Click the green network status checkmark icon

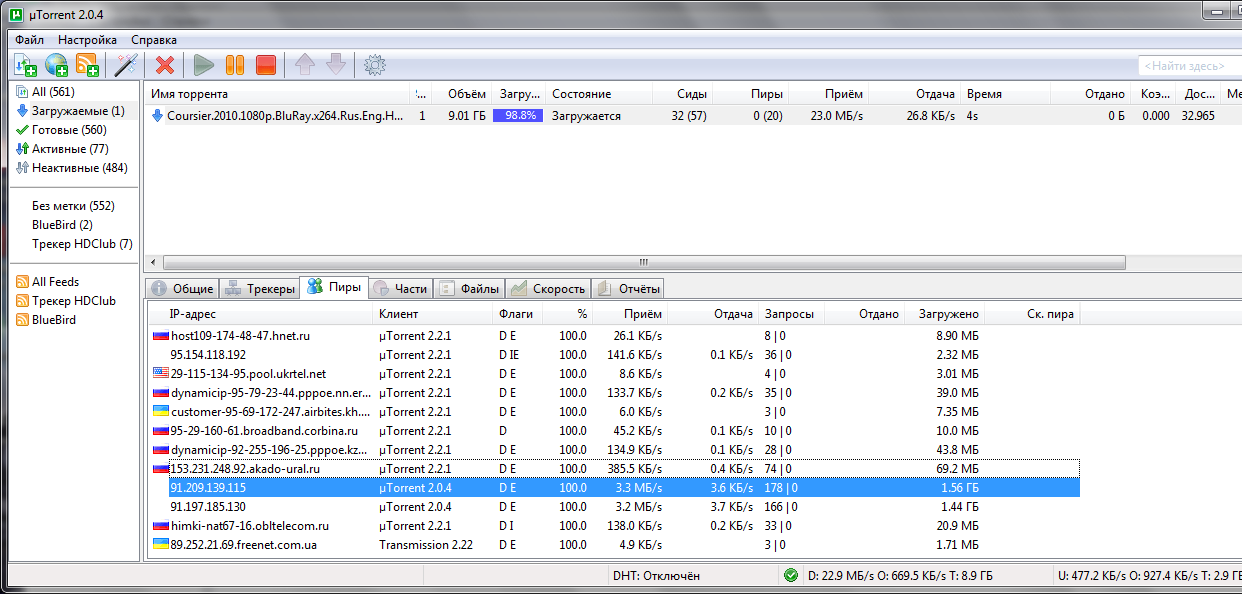(x=791, y=575)
